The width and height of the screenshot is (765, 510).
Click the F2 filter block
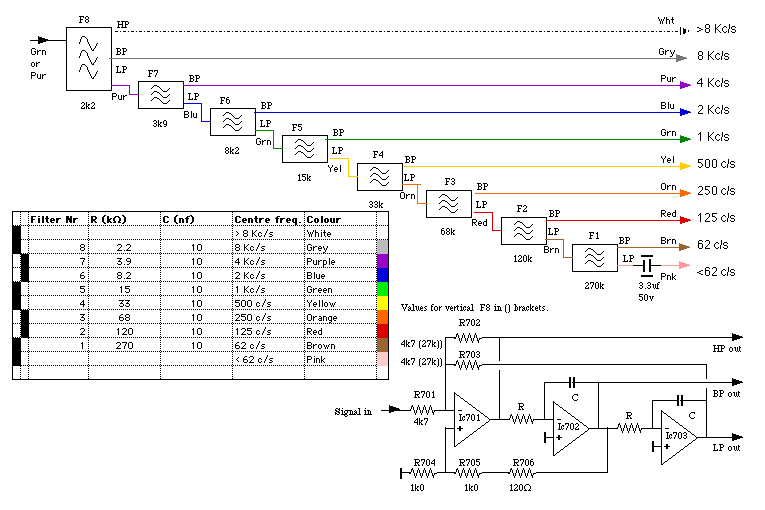coord(521,231)
